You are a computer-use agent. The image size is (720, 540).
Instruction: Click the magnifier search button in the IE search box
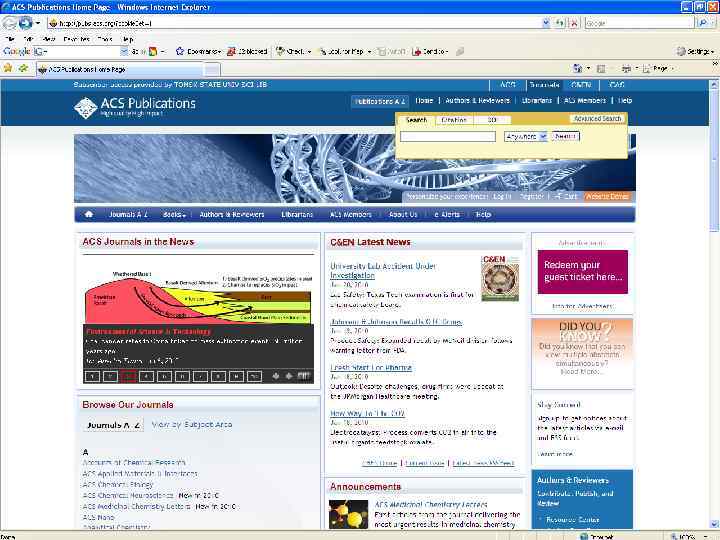703,22
